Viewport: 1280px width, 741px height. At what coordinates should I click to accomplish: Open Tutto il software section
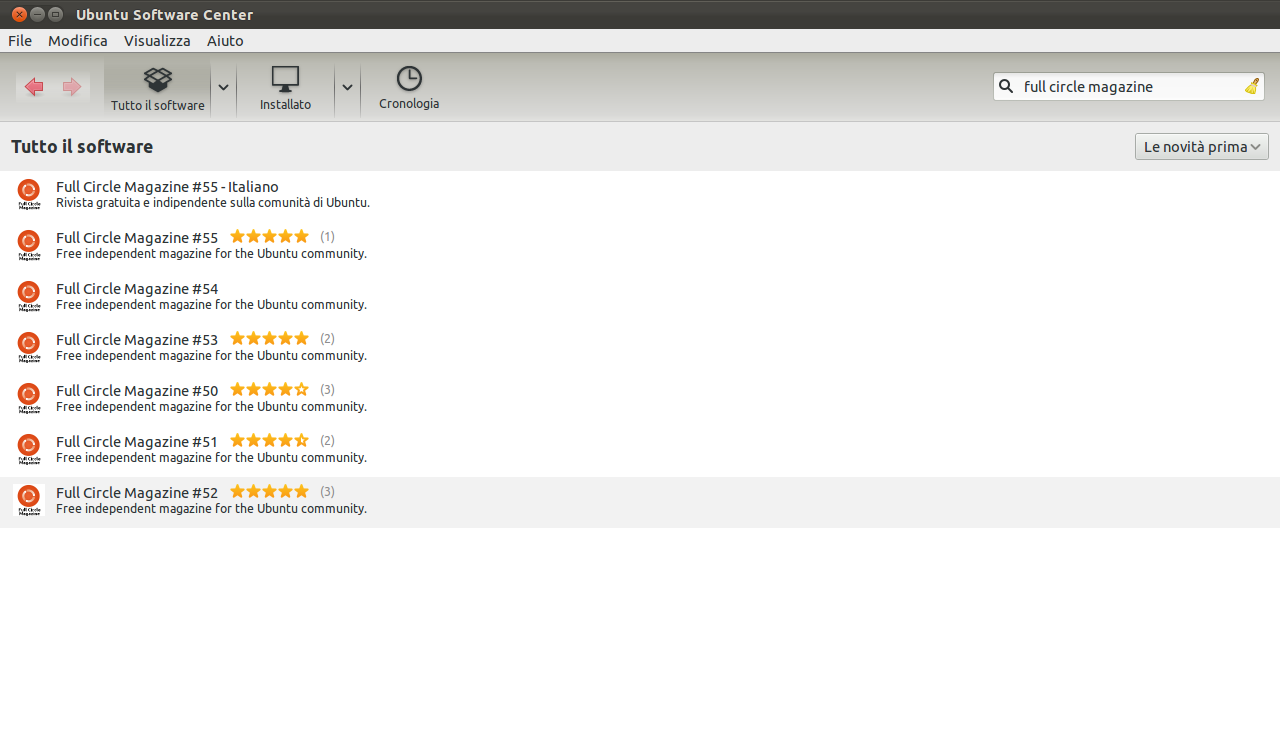[x=157, y=89]
